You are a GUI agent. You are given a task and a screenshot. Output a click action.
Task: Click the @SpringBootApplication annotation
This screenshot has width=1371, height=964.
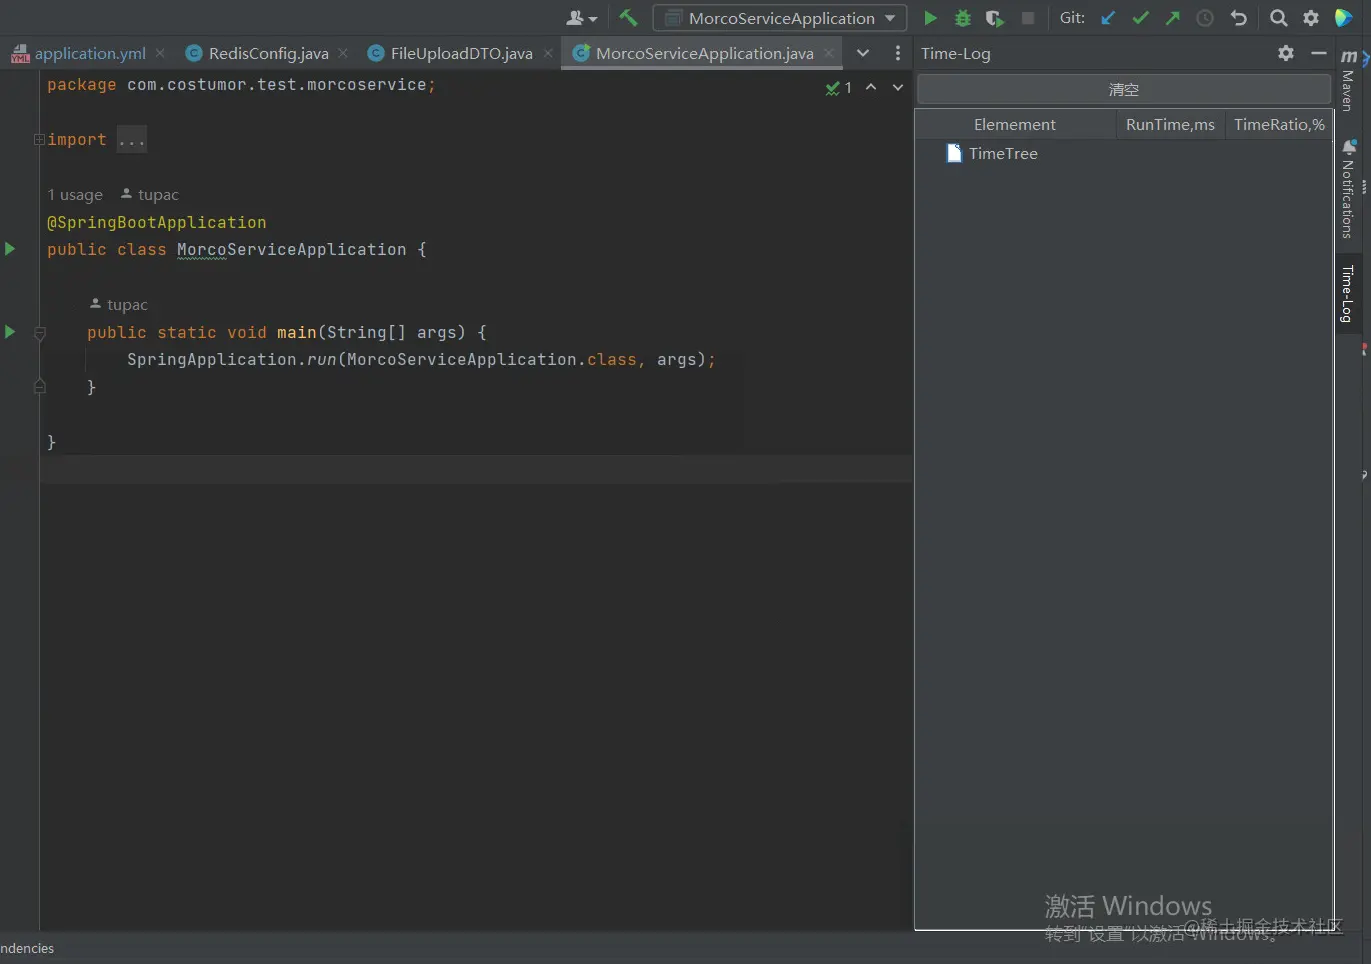point(157,222)
